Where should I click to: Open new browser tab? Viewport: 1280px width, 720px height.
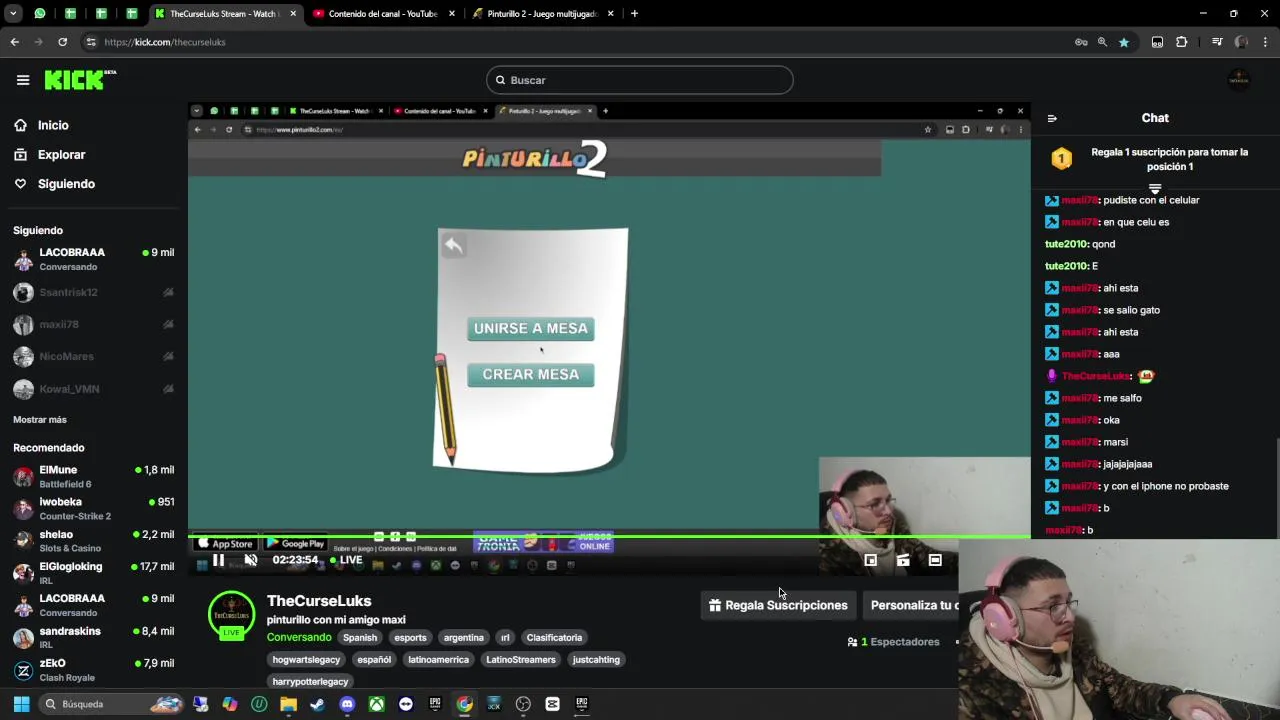click(x=634, y=14)
